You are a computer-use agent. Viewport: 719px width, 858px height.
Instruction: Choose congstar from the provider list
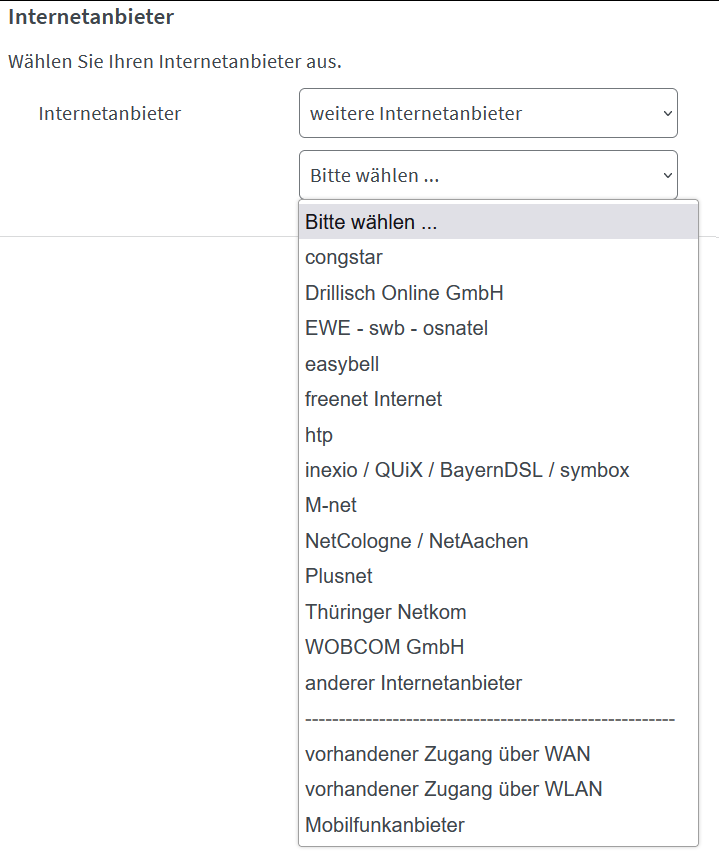[x=498, y=257]
